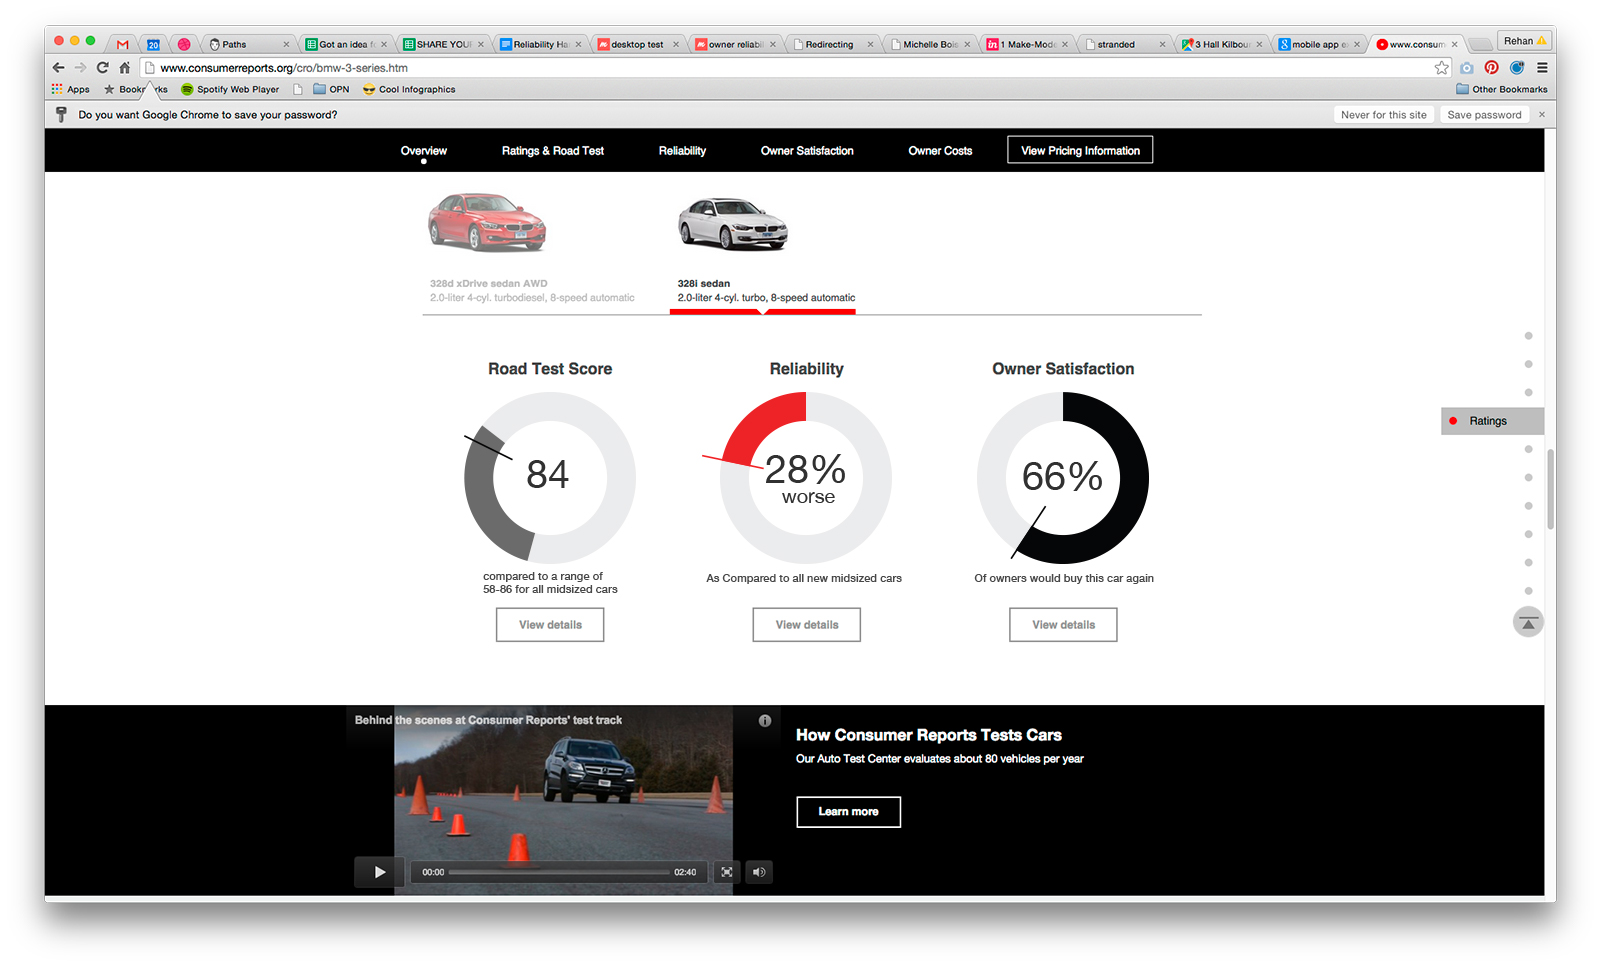Click the 328d xDrive sedan AWD label
The image size is (1600, 965).
tap(489, 284)
